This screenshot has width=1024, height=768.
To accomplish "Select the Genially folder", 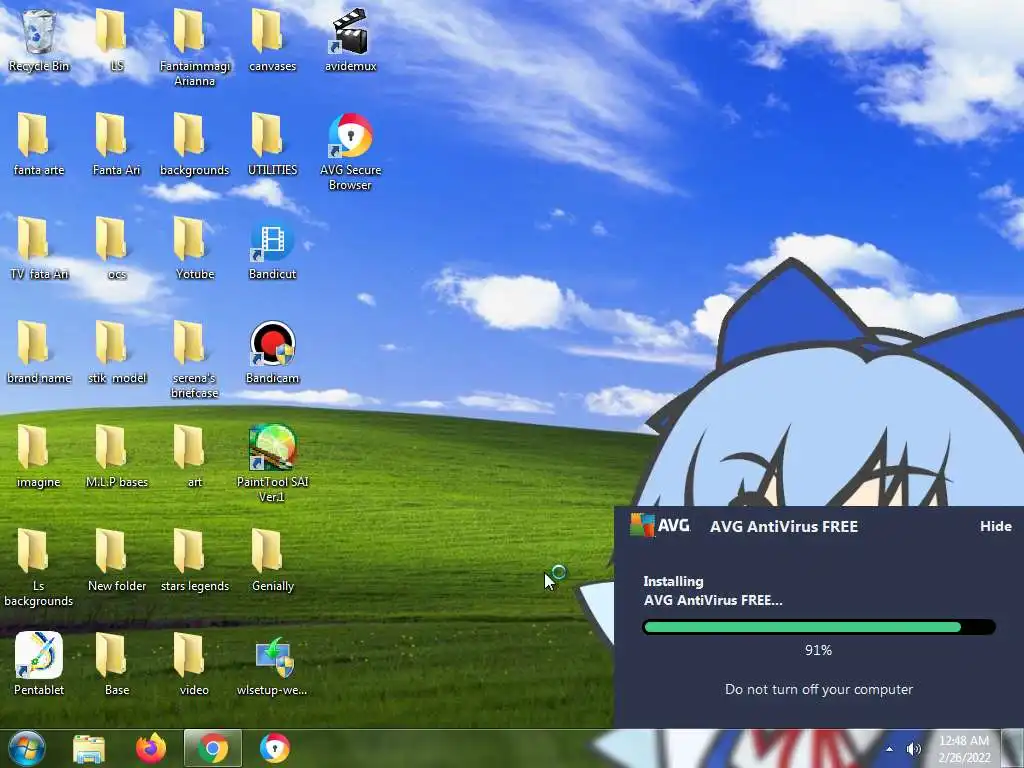I will pyautogui.click(x=272, y=560).
